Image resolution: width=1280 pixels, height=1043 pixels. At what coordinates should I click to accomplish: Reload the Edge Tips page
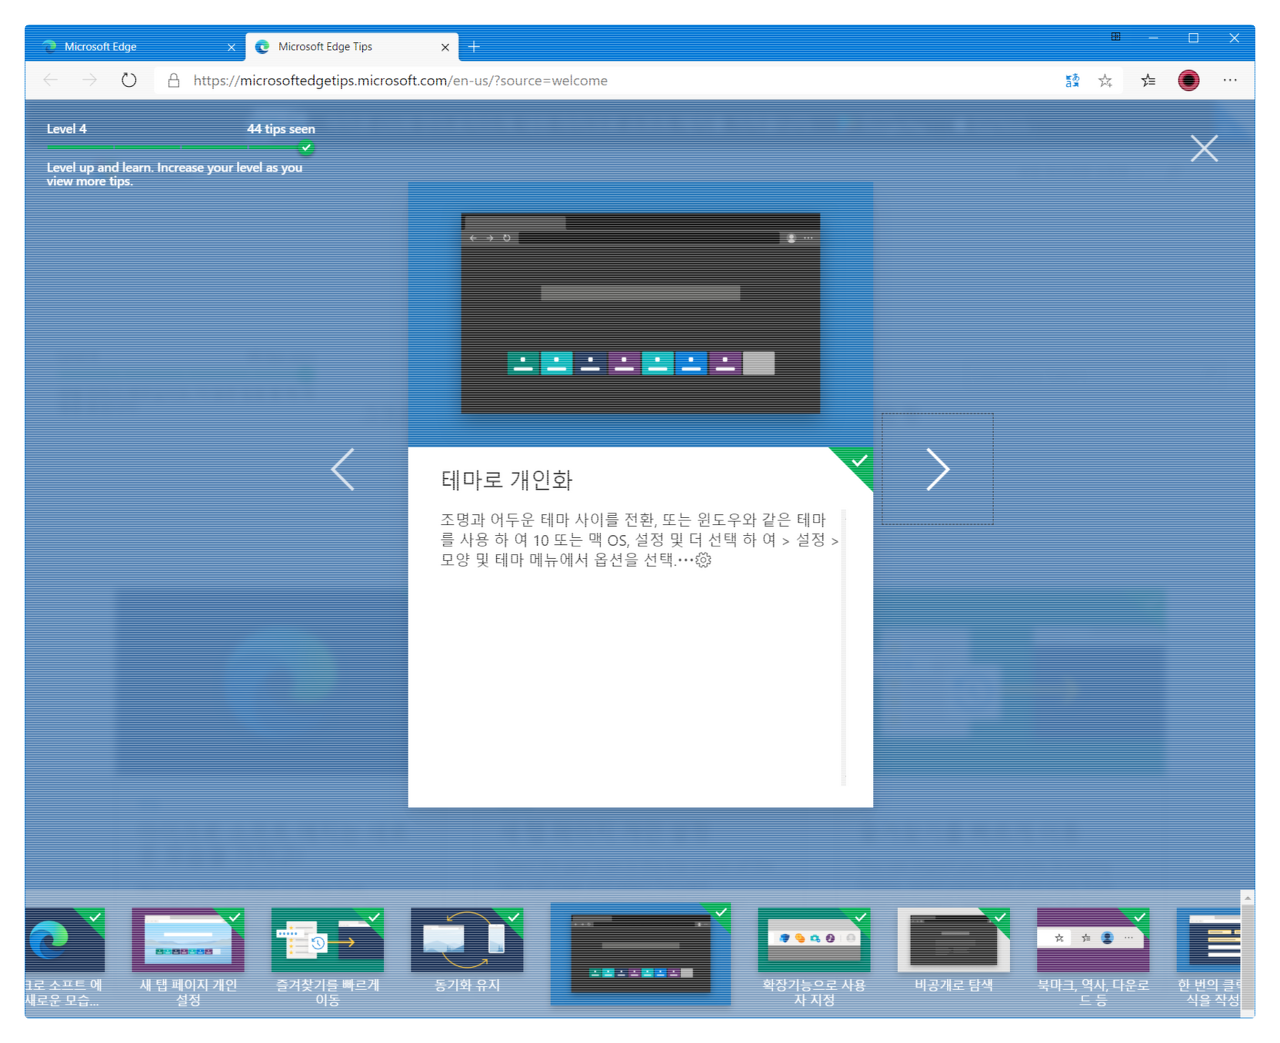[x=129, y=80]
